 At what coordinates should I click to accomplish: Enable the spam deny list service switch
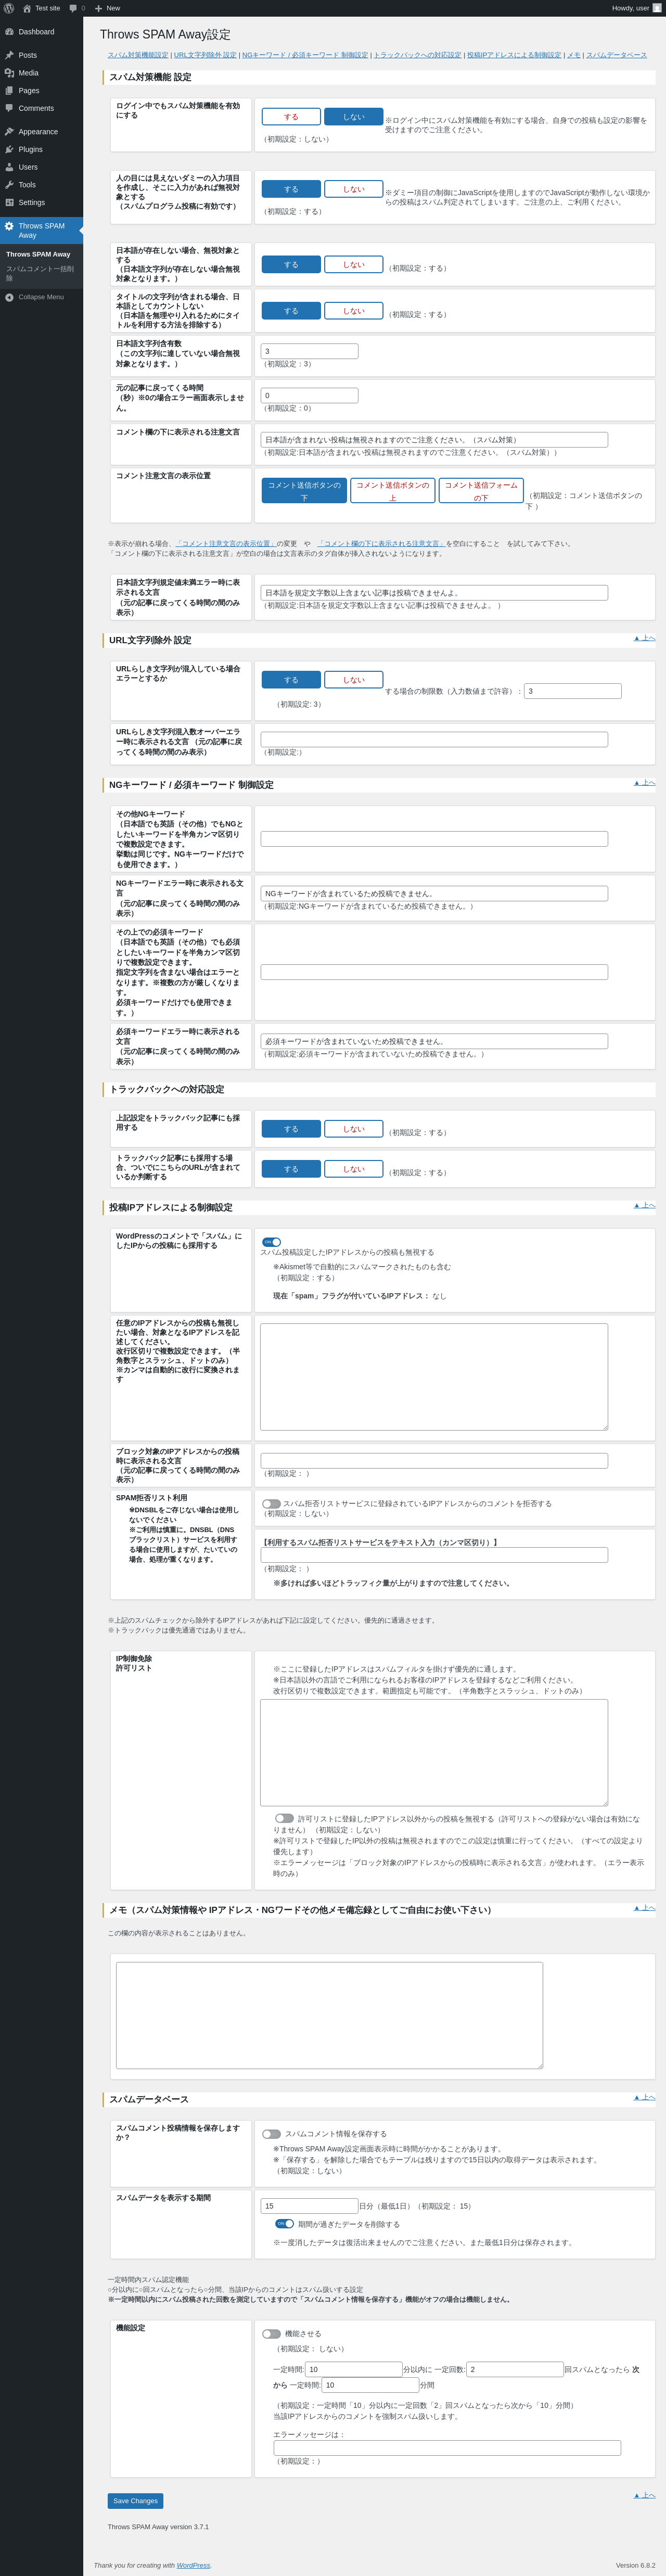pyautogui.click(x=271, y=1503)
